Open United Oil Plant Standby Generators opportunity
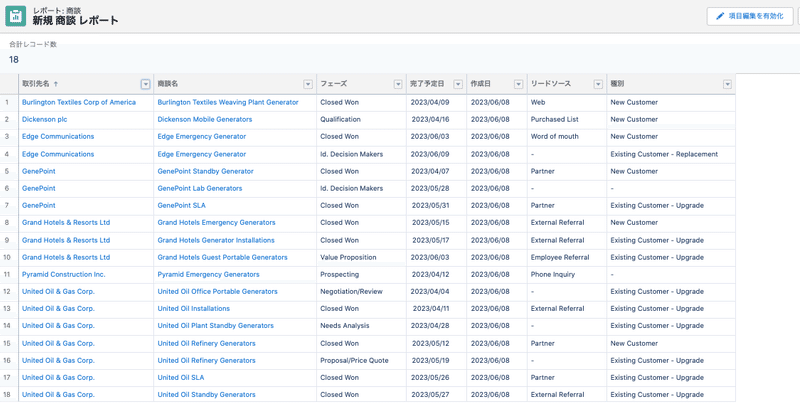Screen dimensions: 800x409 [215, 325]
